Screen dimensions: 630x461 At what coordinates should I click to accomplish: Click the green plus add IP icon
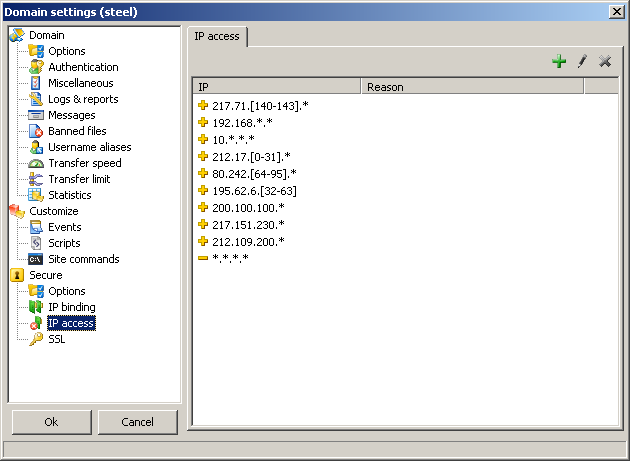(559, 62)
